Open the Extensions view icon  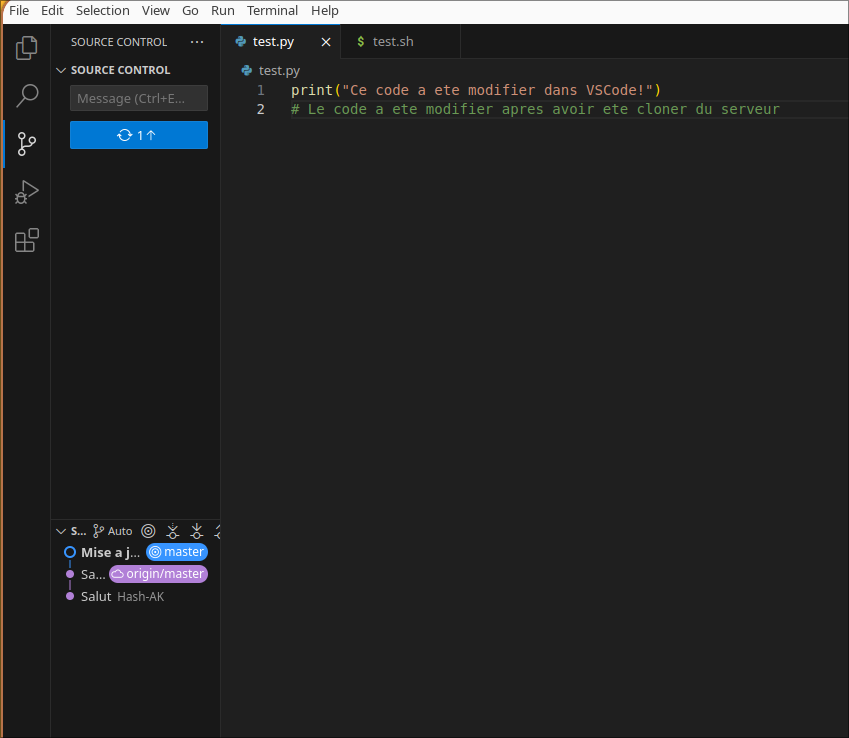[x=27, y=241]
